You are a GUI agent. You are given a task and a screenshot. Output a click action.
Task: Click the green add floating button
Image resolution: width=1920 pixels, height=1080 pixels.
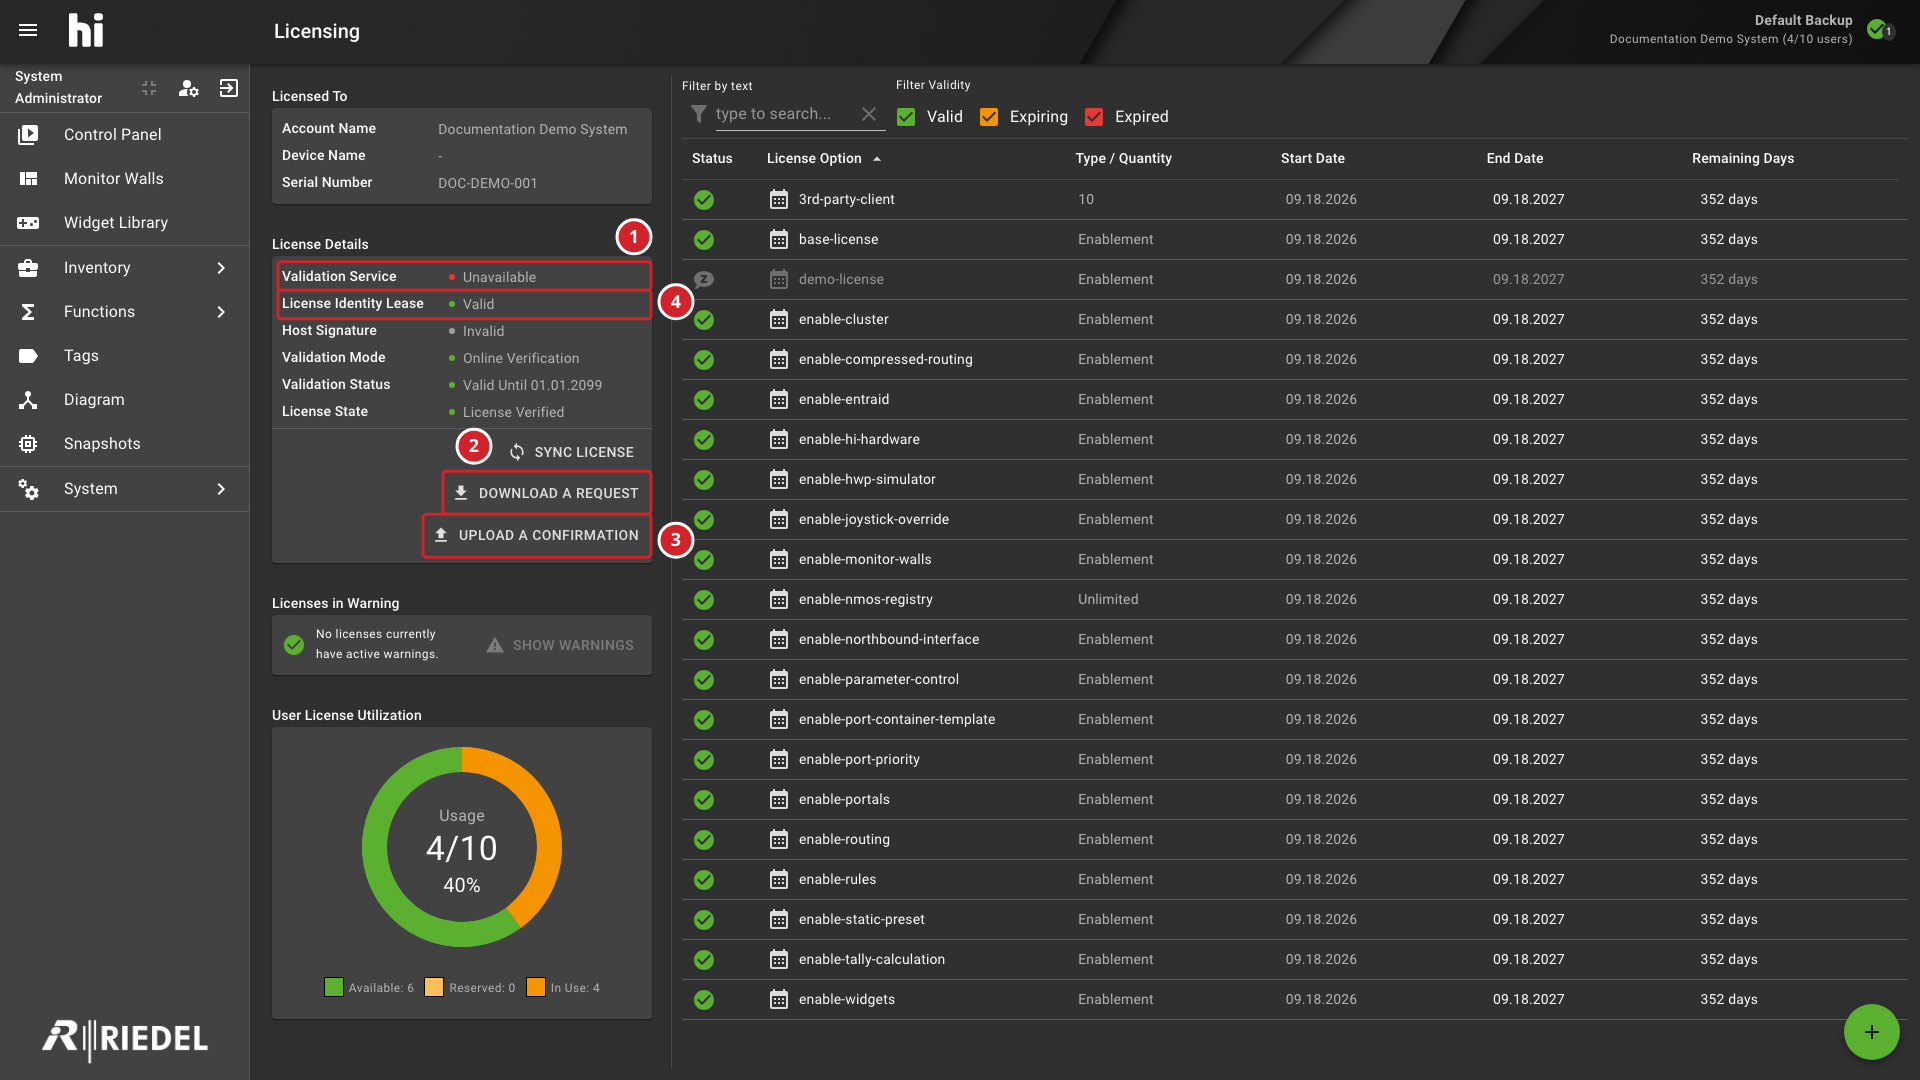pos(1871,1032)
